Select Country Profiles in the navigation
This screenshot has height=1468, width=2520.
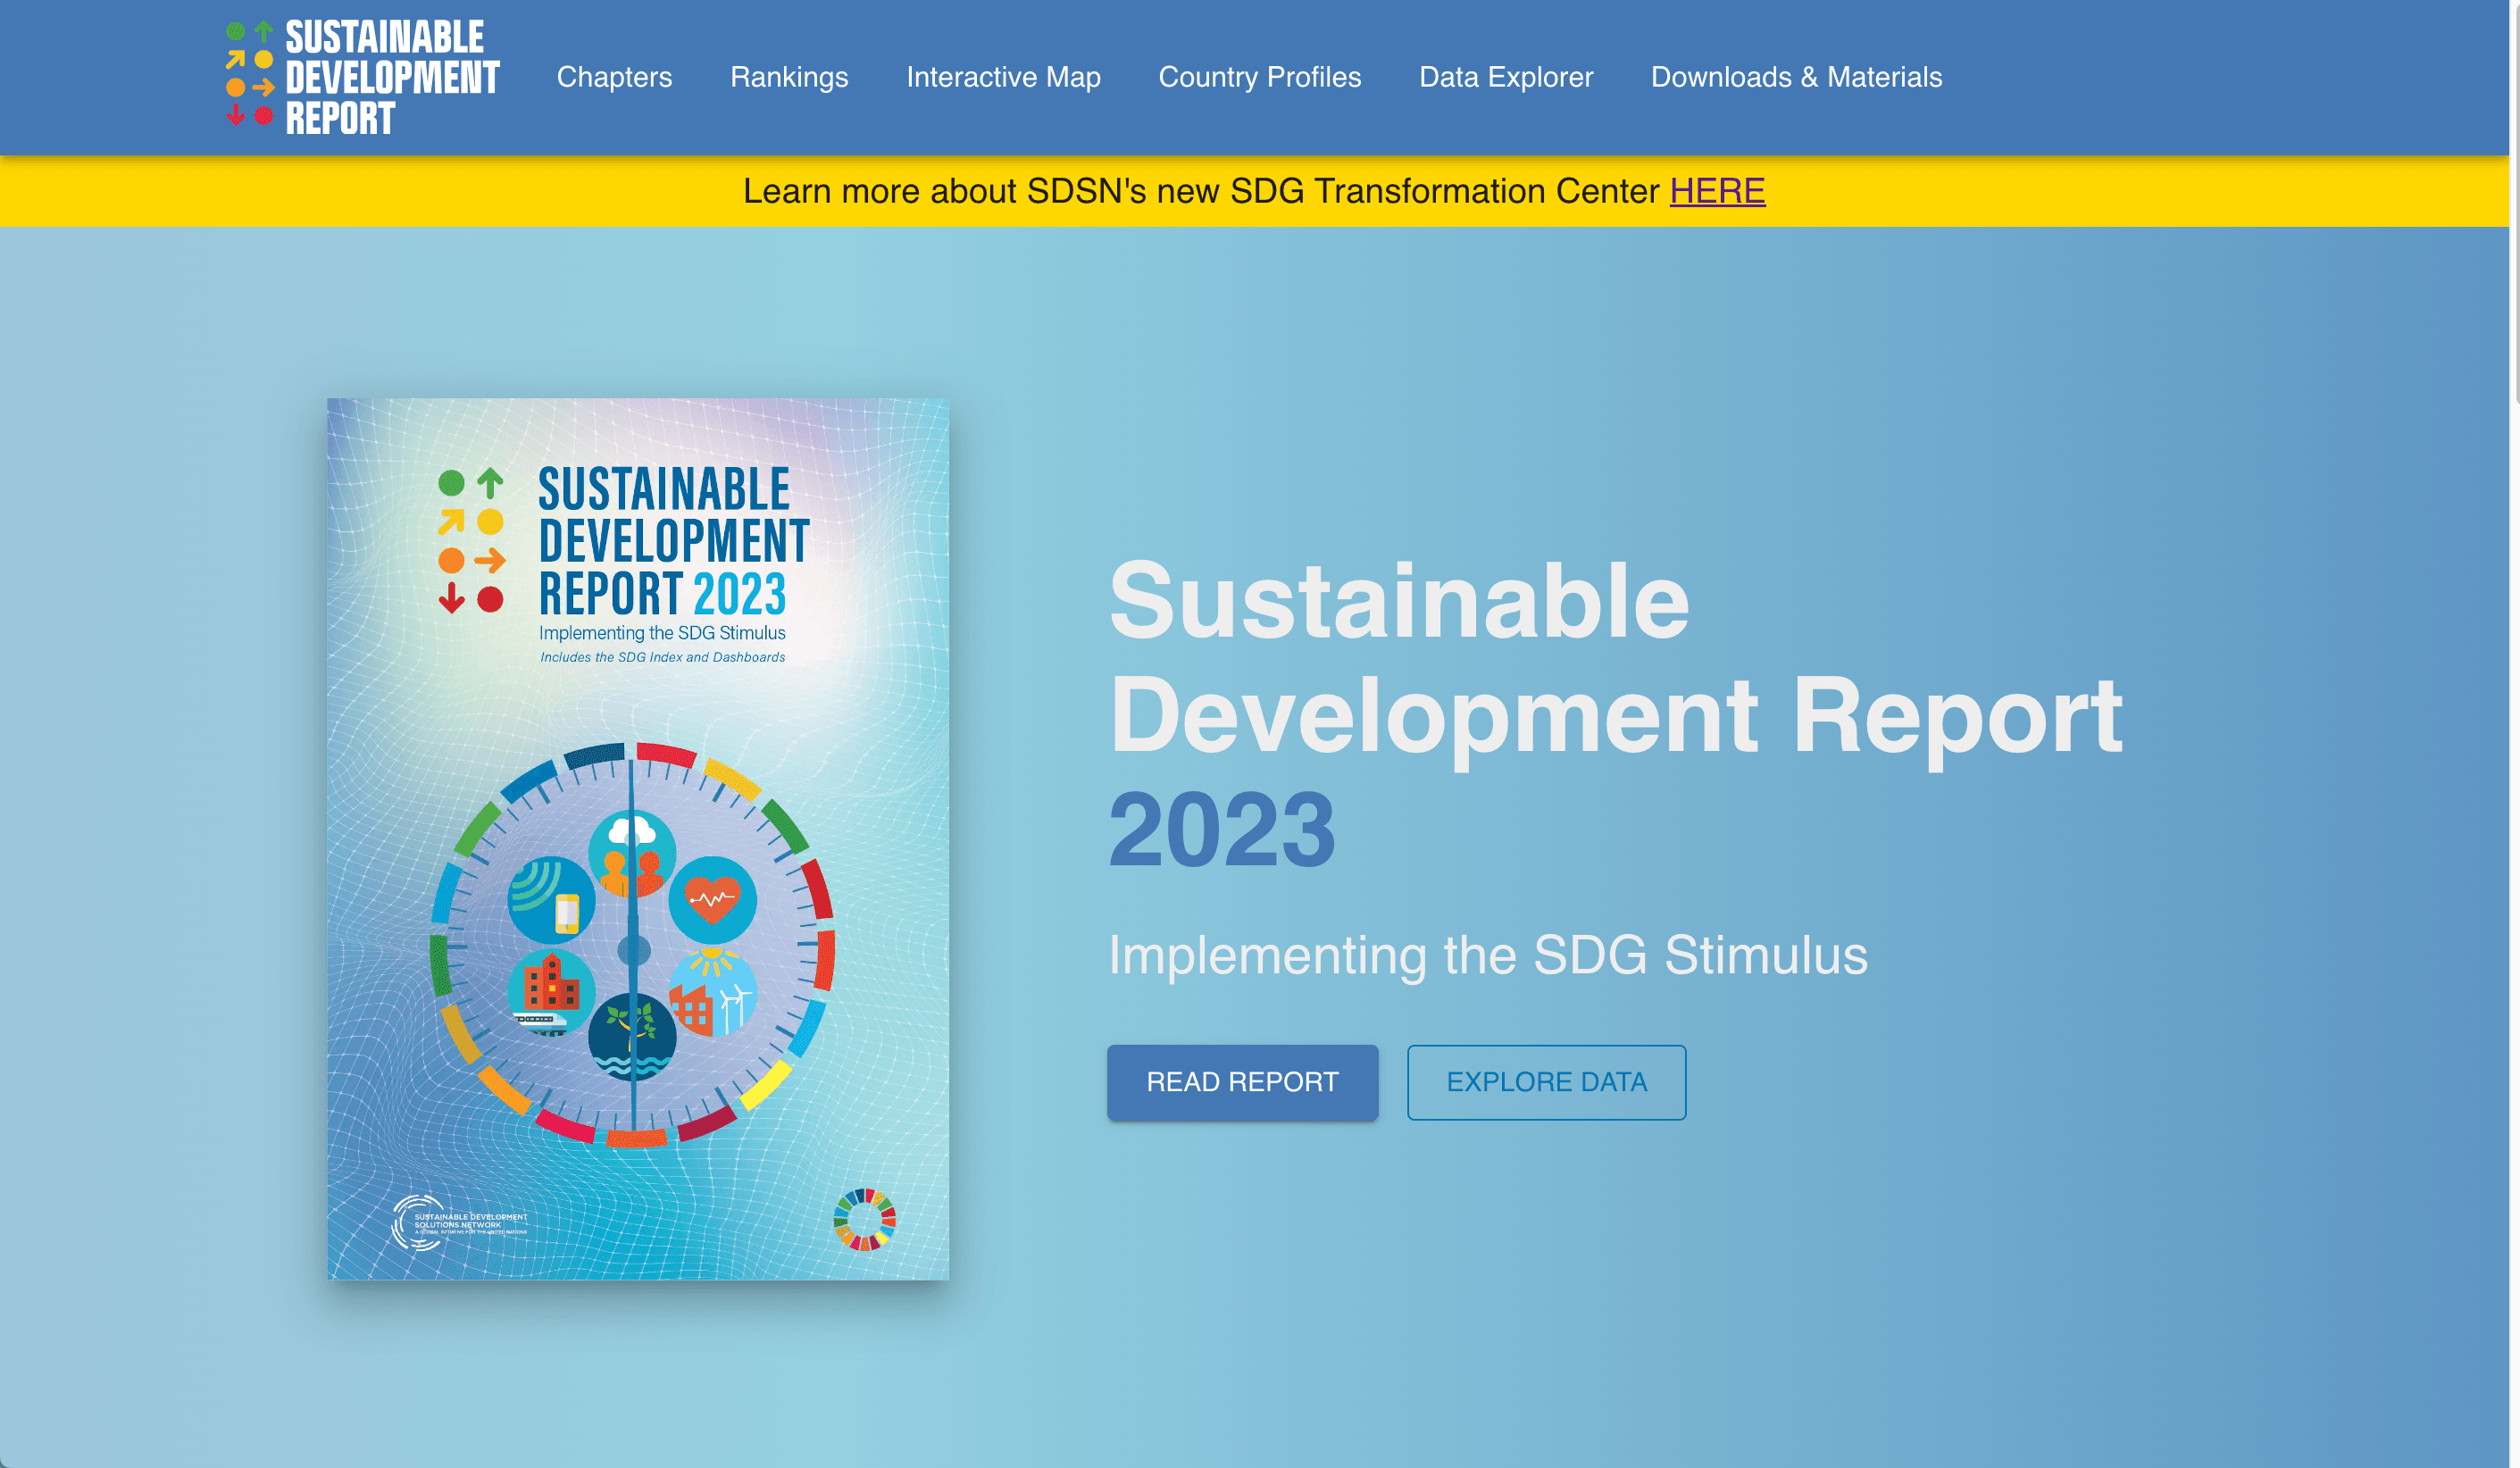pos(1259,77)
